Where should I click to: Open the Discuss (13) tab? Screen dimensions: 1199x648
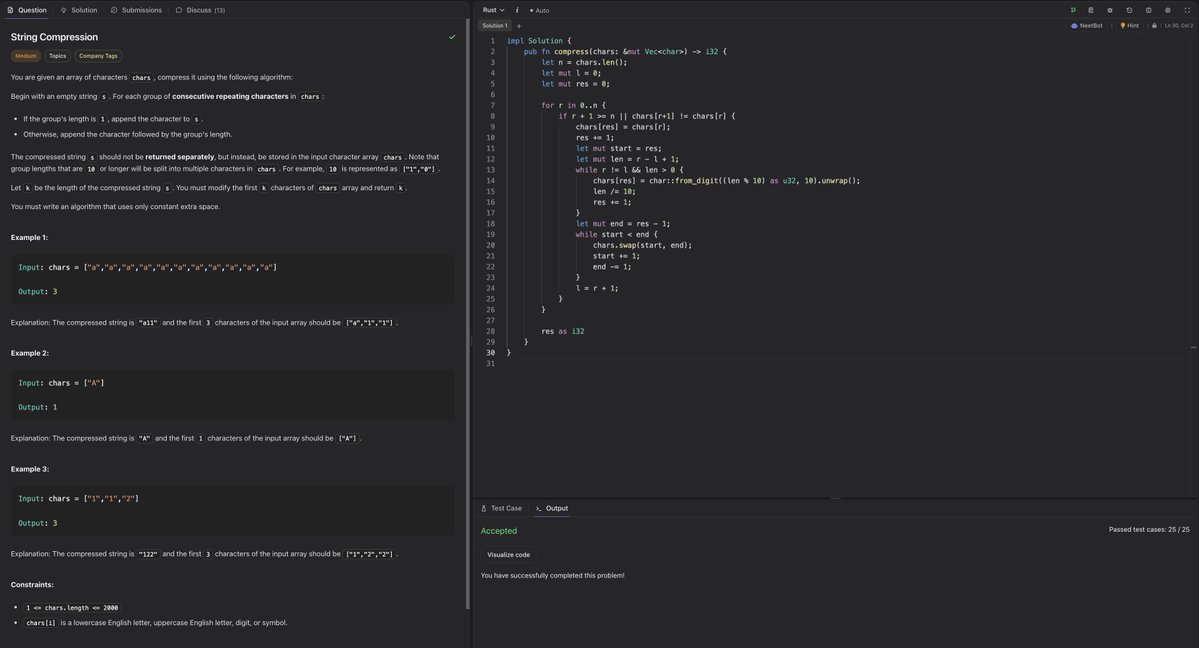click(200, 10)
